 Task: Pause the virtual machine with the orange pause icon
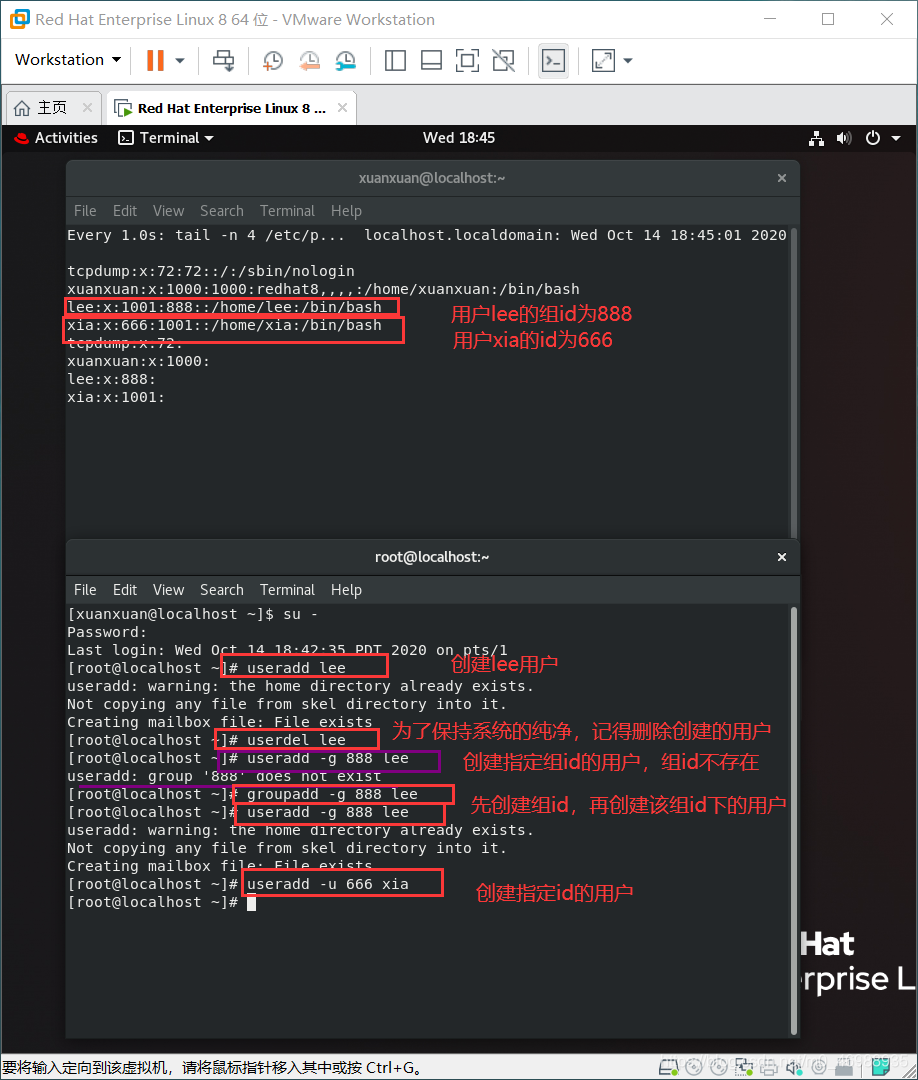(156, 61)
